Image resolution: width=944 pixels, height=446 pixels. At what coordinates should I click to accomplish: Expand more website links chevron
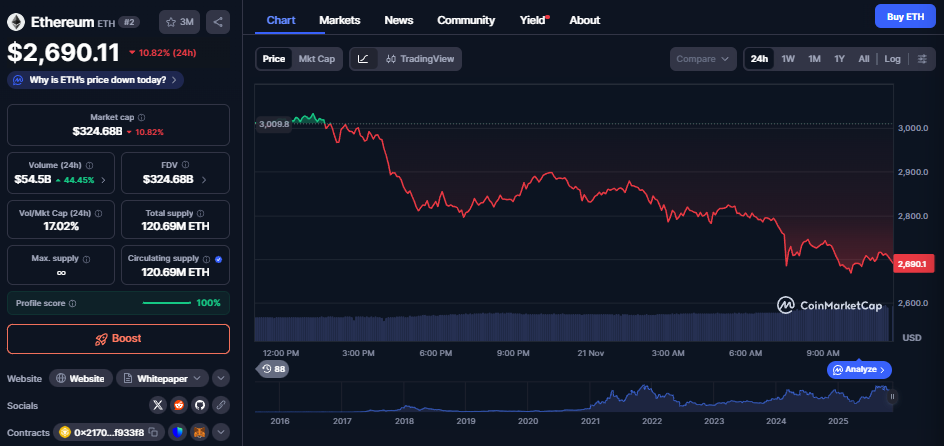coord(221,379)
